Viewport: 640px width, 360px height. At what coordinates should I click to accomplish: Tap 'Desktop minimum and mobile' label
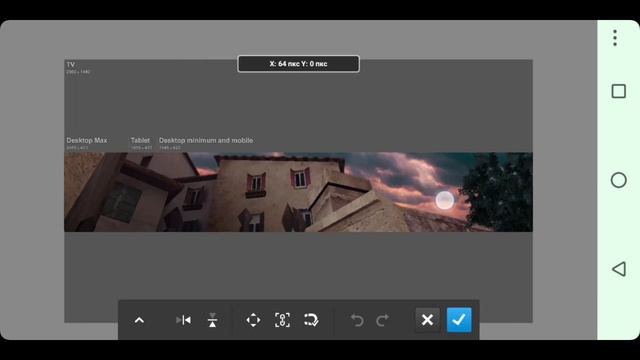[x=206, y=140]
